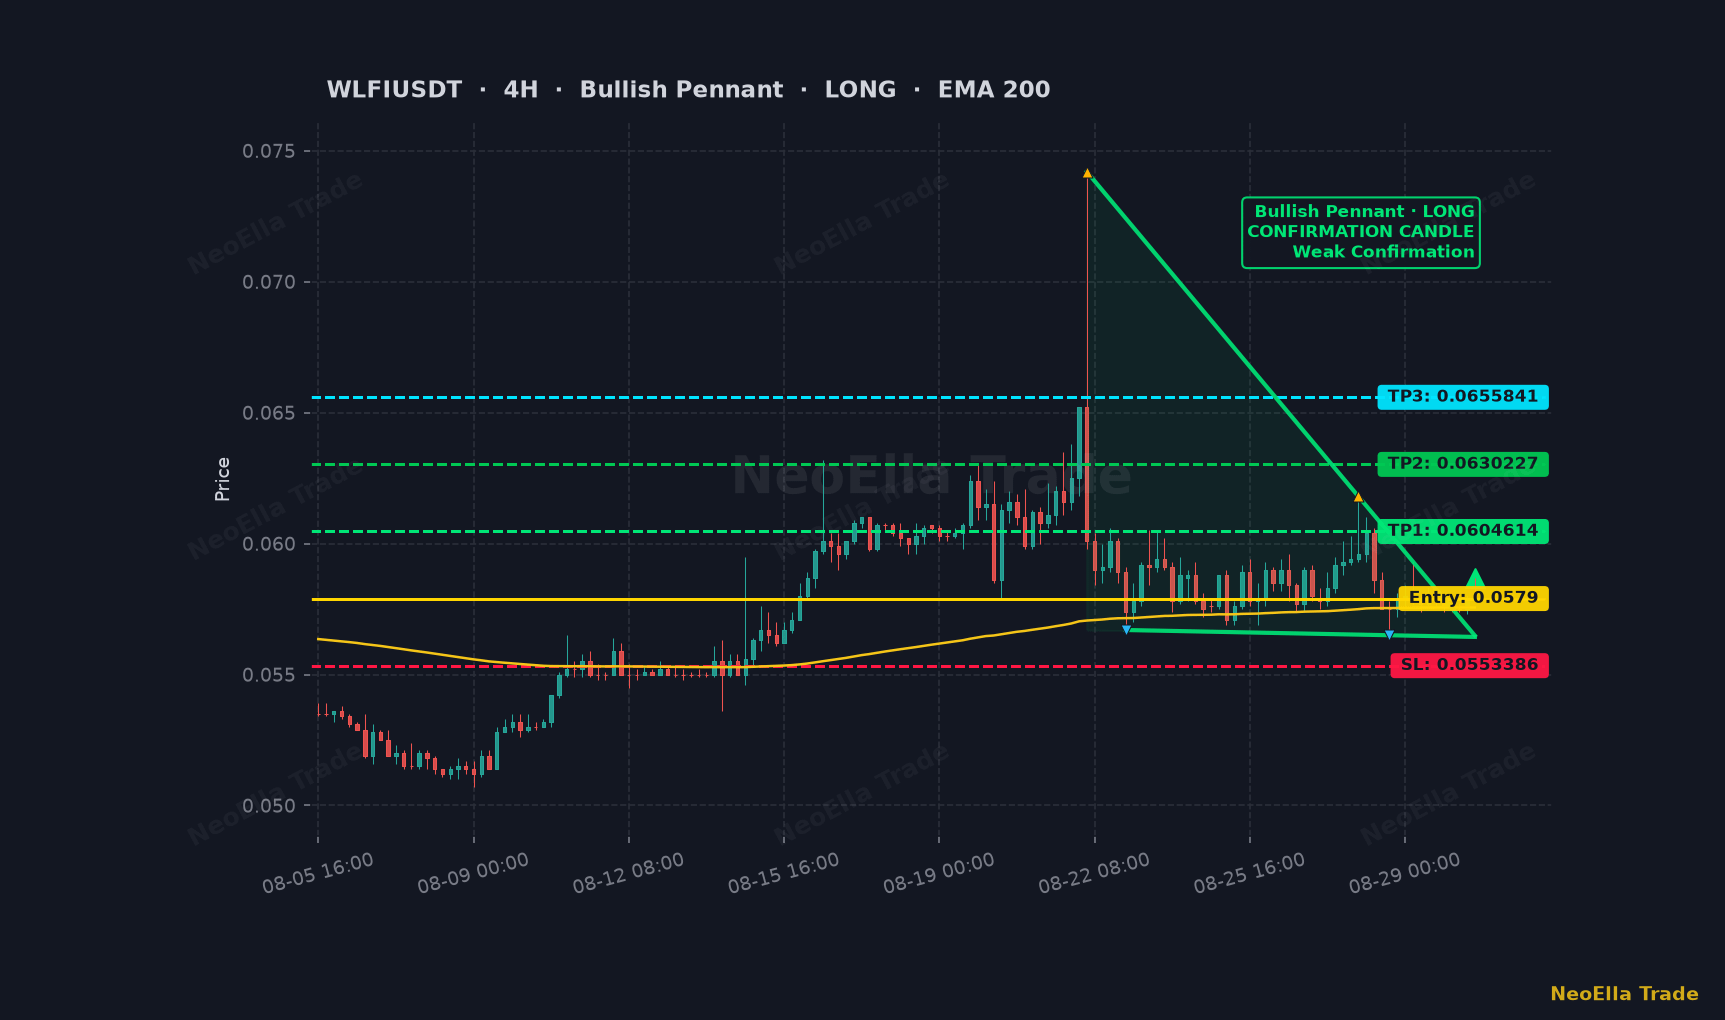Click the Weak Confirmation annotation text

(x=1383, y=252)
